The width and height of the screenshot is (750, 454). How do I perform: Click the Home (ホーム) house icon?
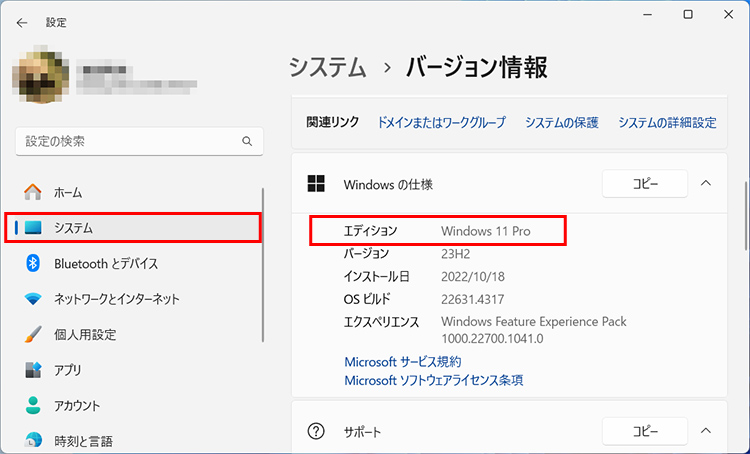[x=33, y=192]
